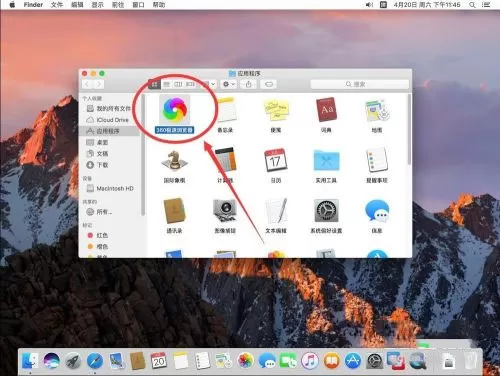Image resolution: width=500 pixels, height=376 pixels.
Task: Switch Finder to Cover Flow view
Action: [x=190, y=84]
